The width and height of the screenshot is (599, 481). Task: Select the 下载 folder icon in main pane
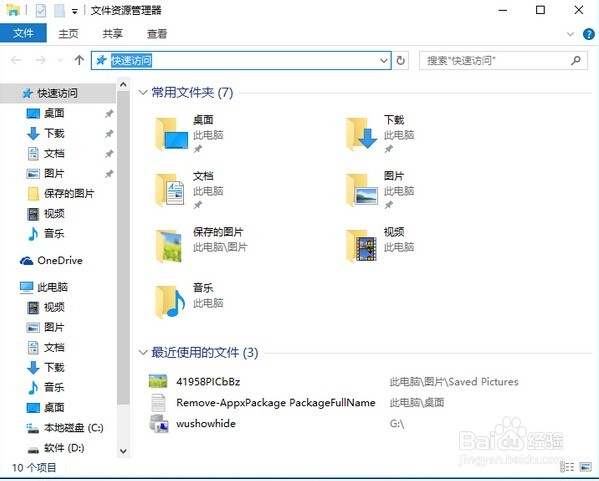[362, 134]
